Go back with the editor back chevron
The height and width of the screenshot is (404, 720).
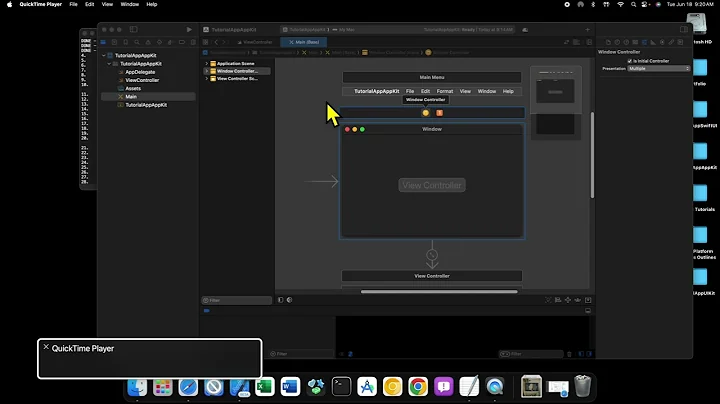(216, 42)
